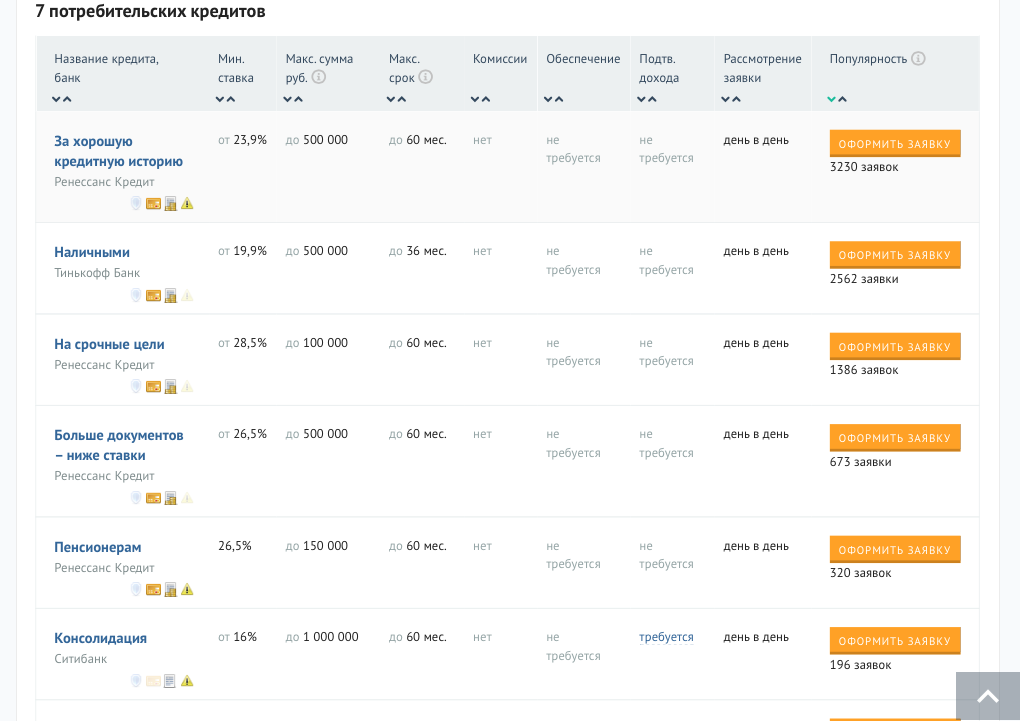
Task: Click Оформить заявку for Наличными loan
Action: [895, 255]
